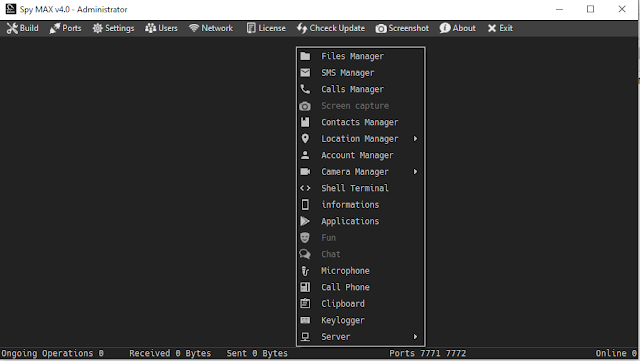This screenshot has width=640, height=361.
Task: Expand the Location Manager submenu arrow
Action: coord(415,139)
